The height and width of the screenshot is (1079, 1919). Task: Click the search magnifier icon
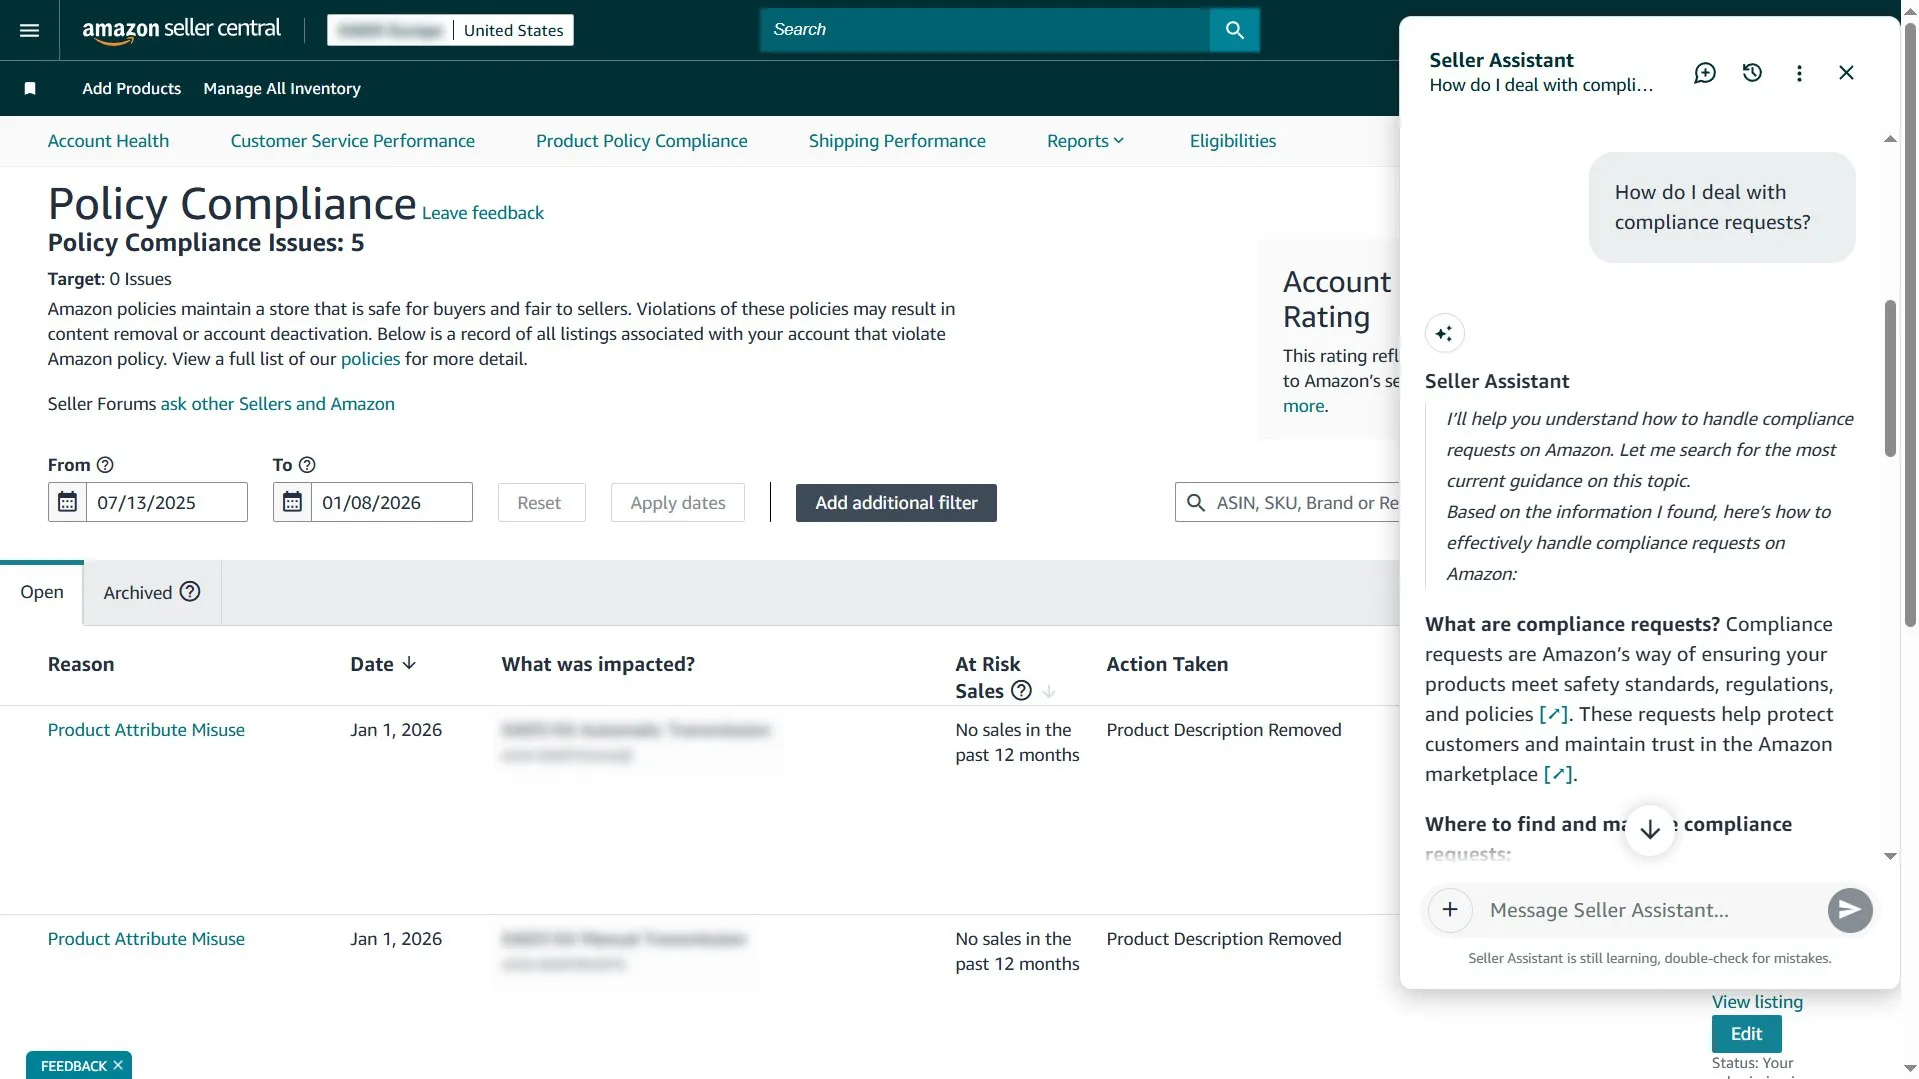pyautogui.click(x=1233, y=30)
